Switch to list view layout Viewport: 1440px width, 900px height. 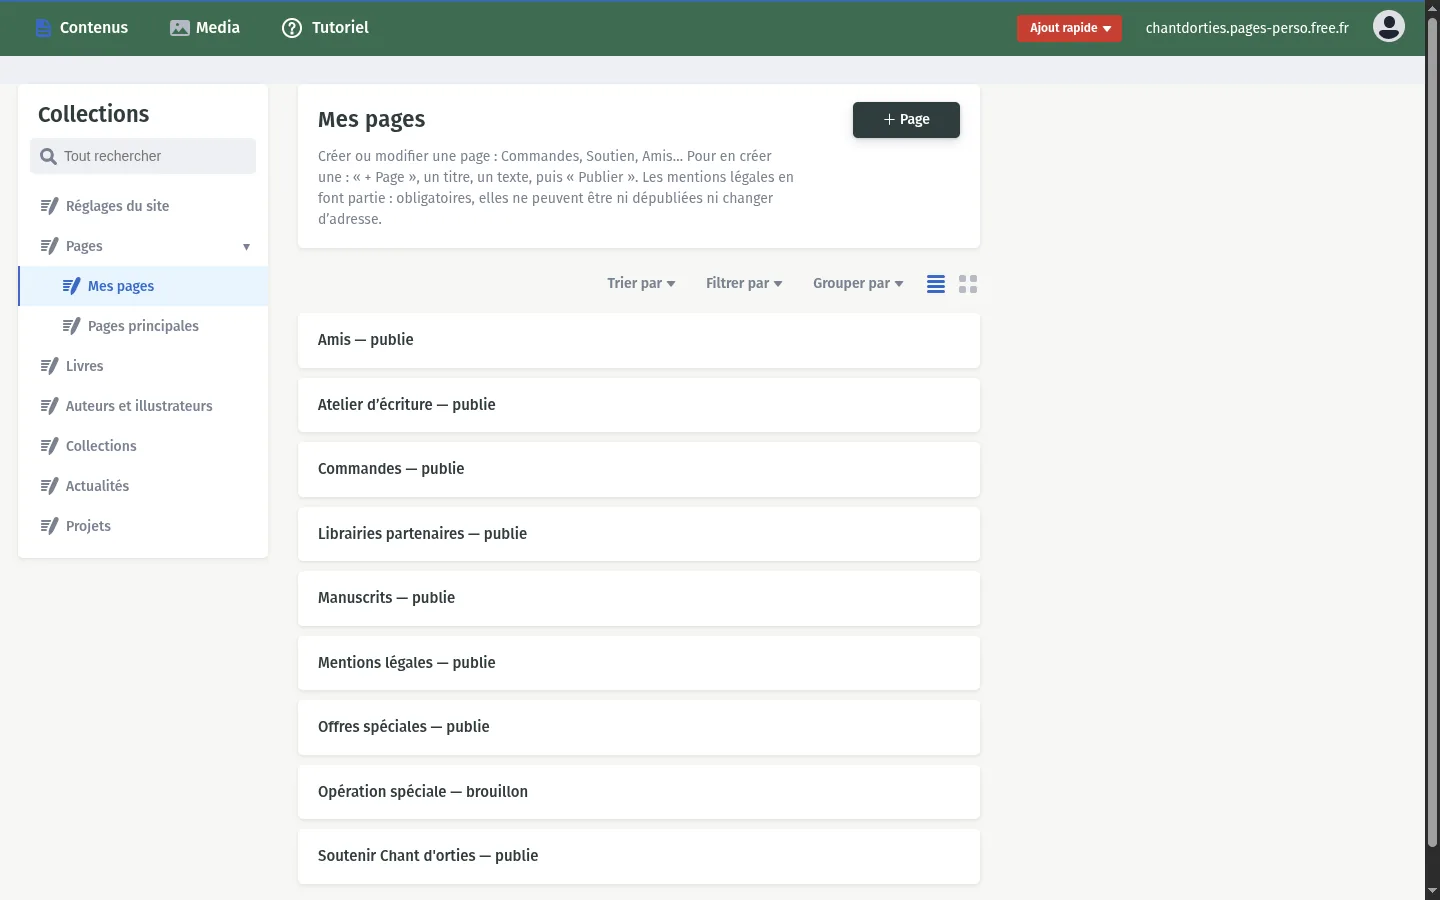(x=936, y=284)
